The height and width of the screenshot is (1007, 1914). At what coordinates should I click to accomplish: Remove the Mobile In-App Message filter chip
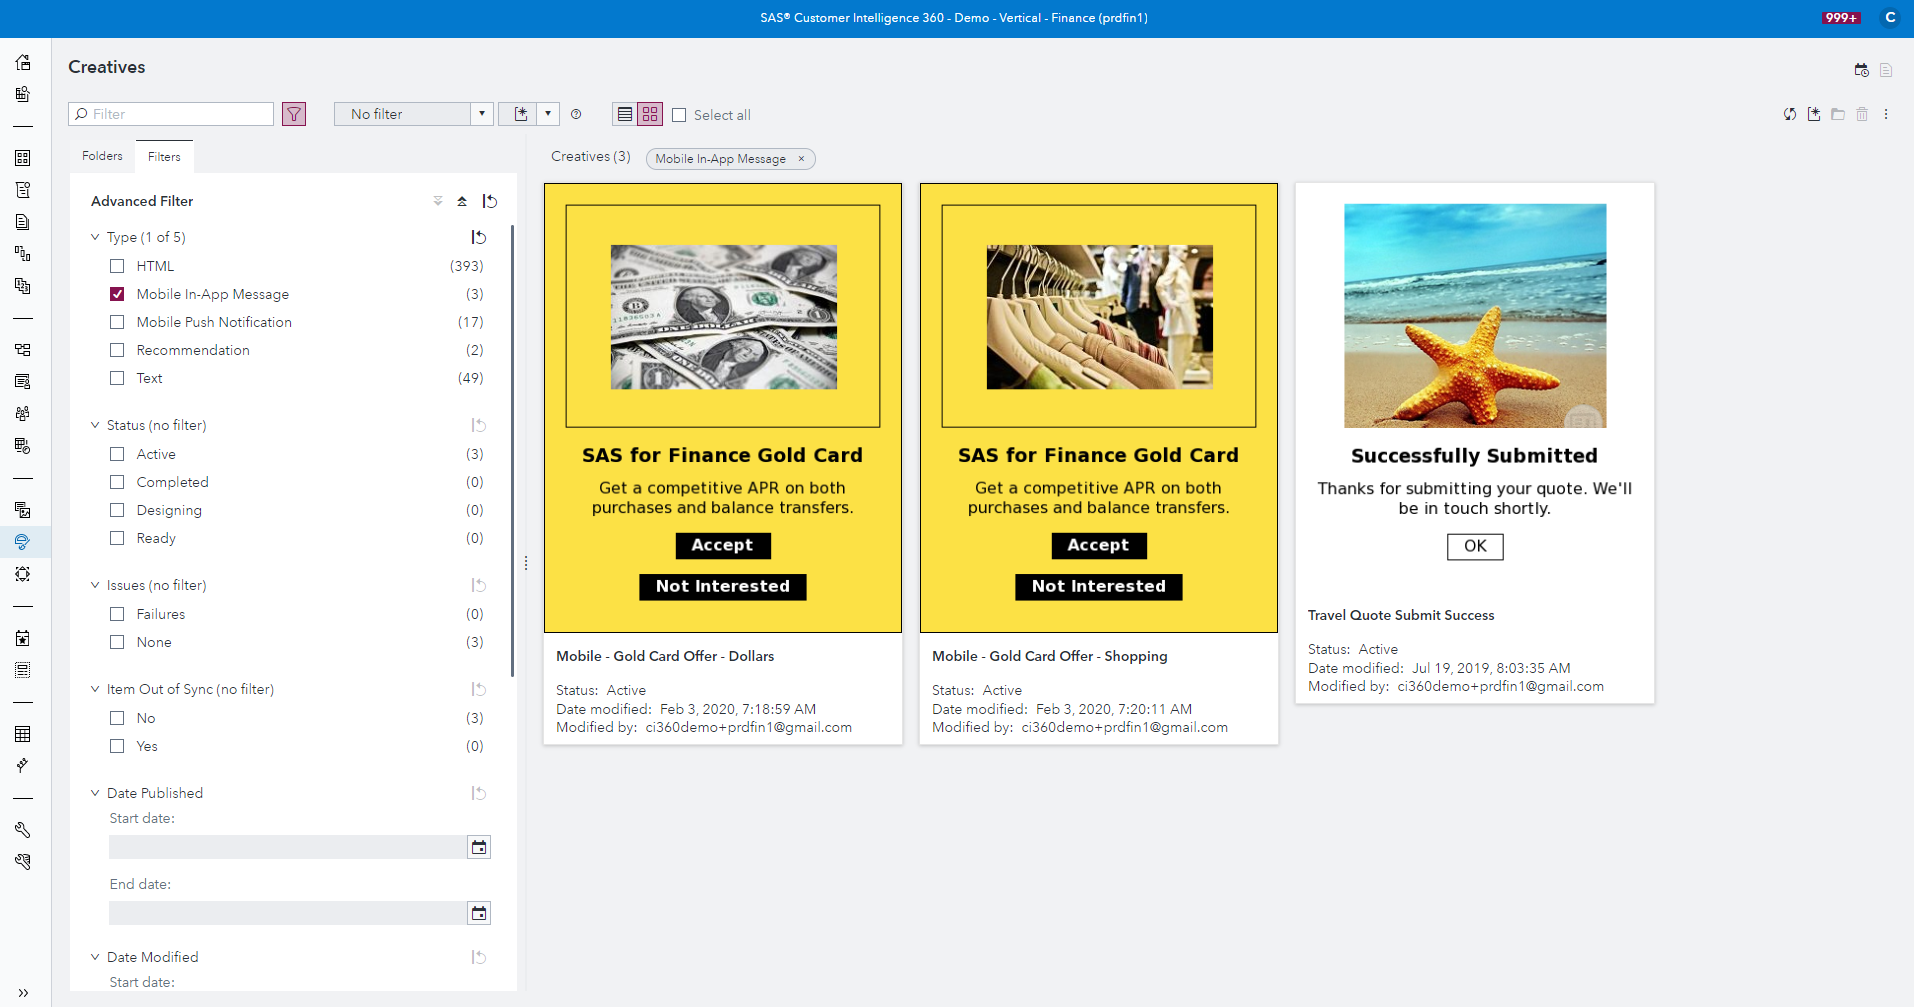(x=802, y=158)
